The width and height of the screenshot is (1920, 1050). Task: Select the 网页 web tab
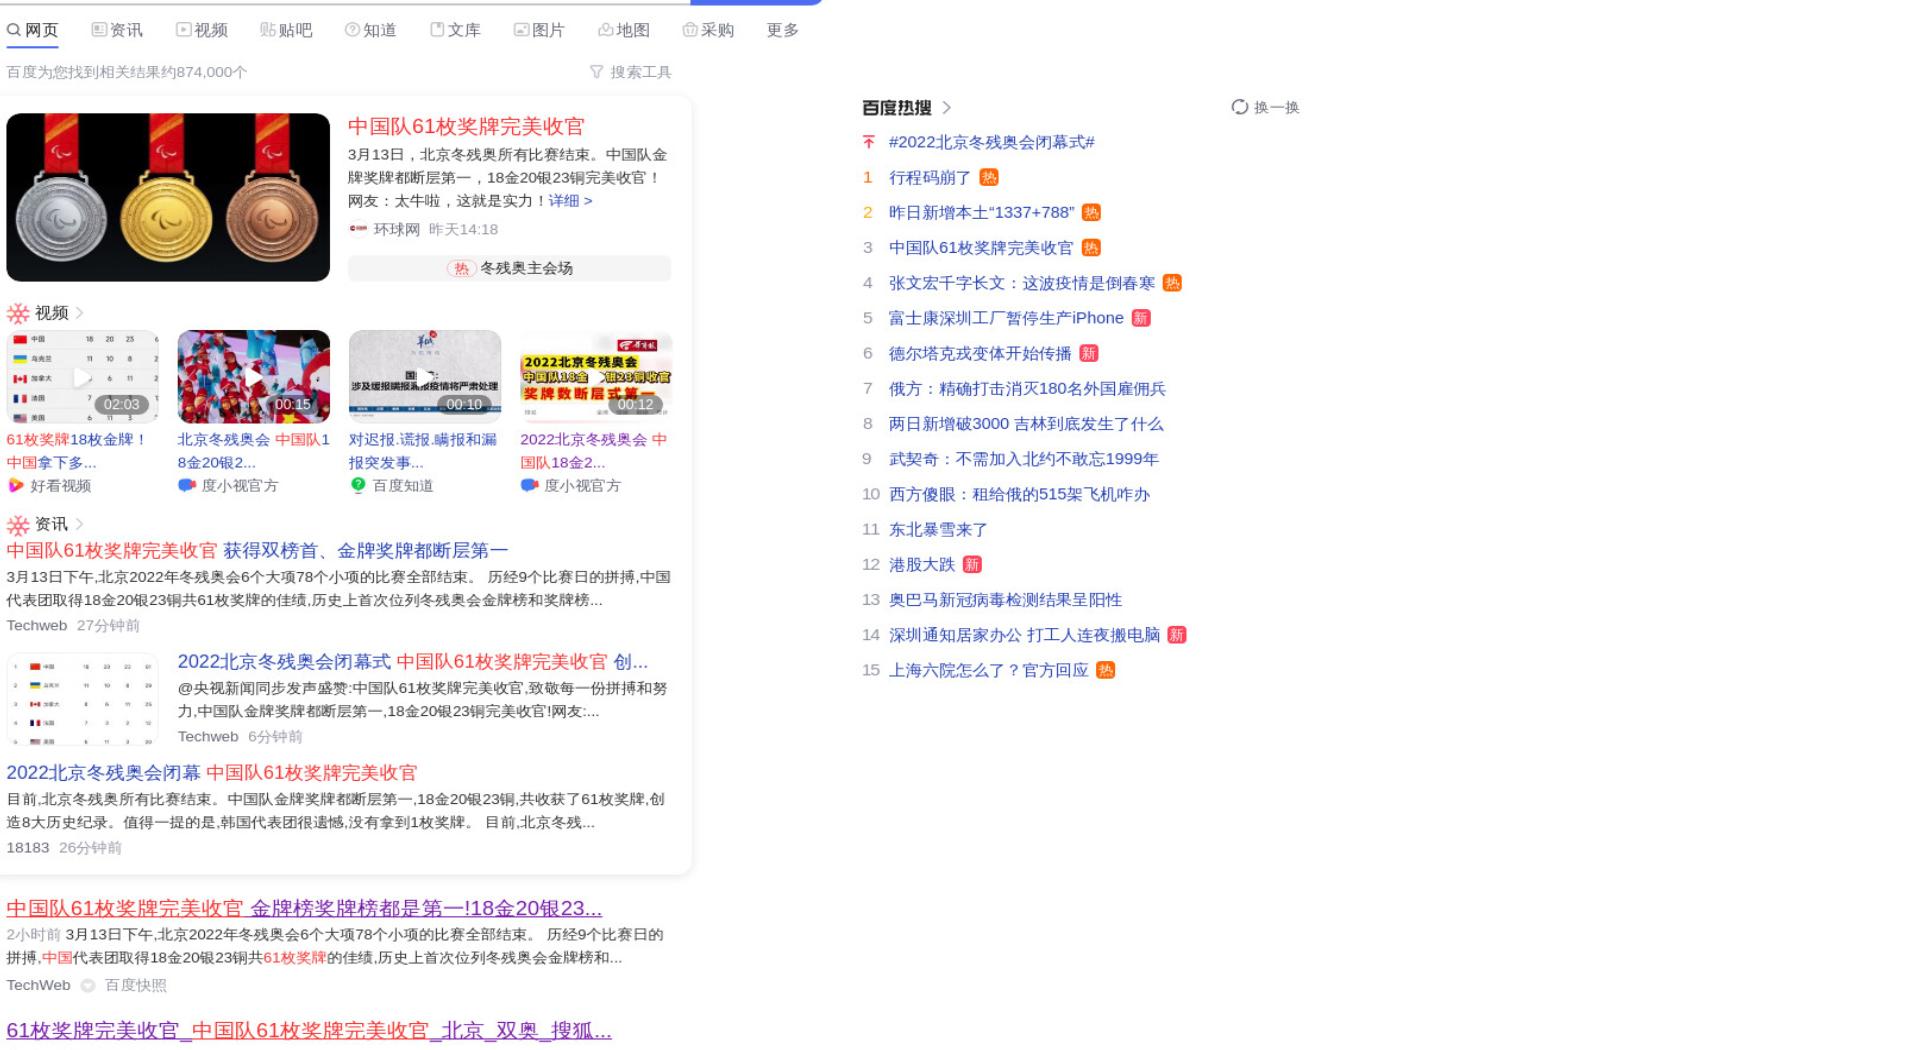(x=33, y=30)
